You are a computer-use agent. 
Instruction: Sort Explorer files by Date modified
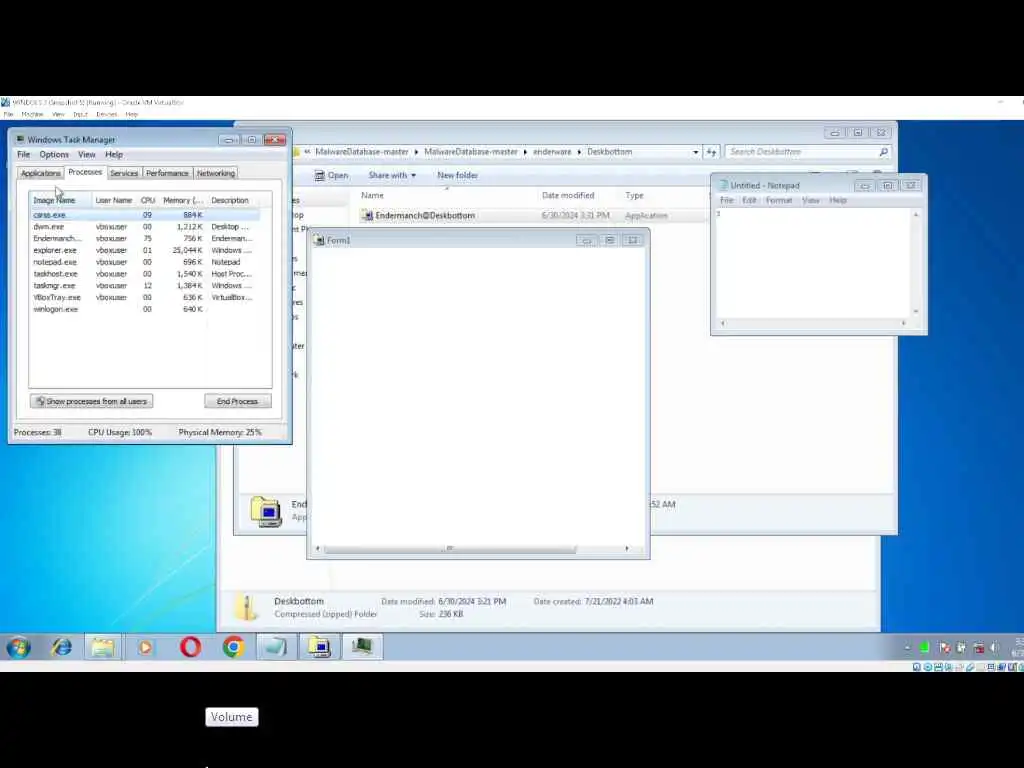[x=568, y=195]
